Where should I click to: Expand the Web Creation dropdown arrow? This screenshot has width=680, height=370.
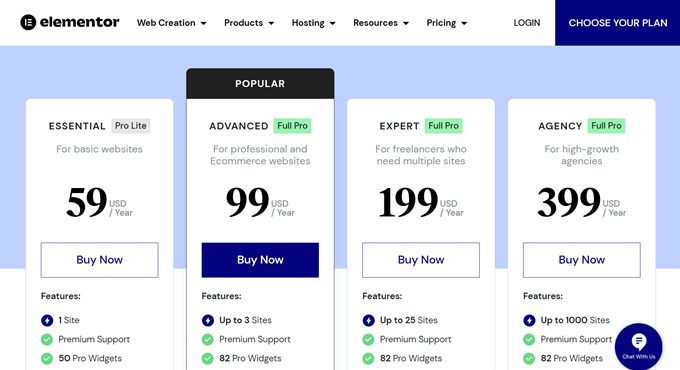tap(203, 23)
